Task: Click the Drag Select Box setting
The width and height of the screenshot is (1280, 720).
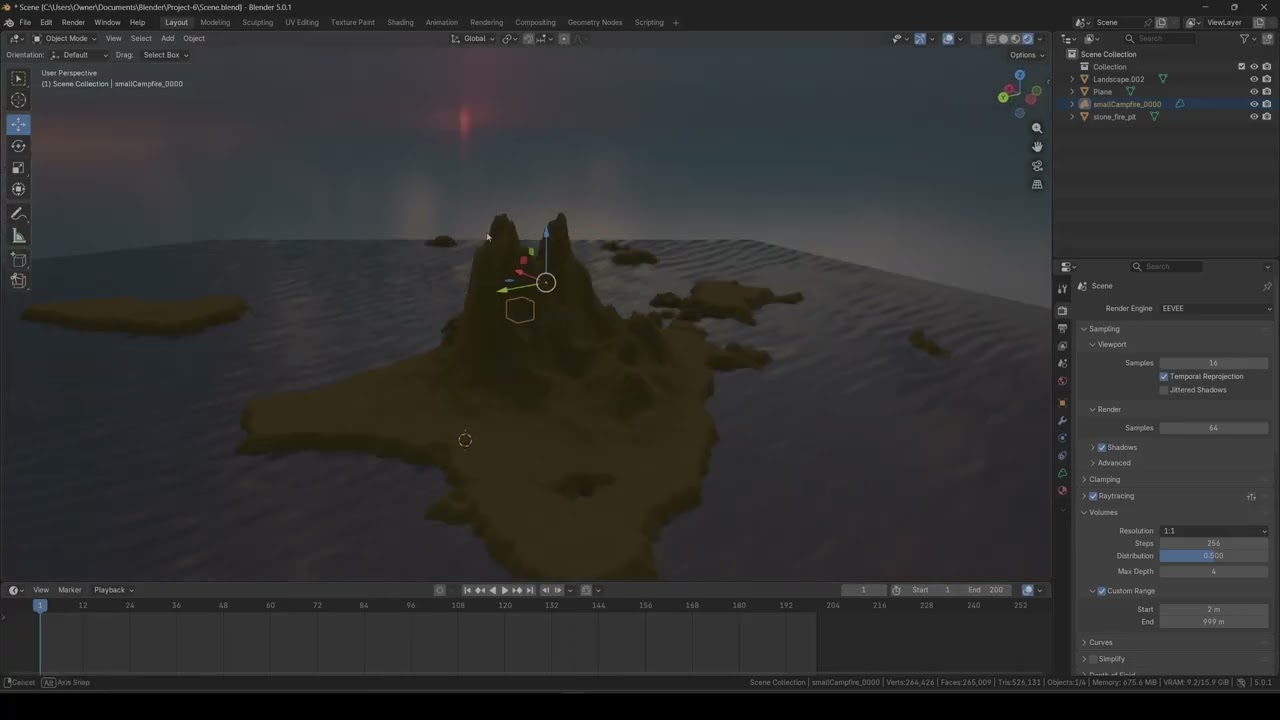Action: point(164,55)
